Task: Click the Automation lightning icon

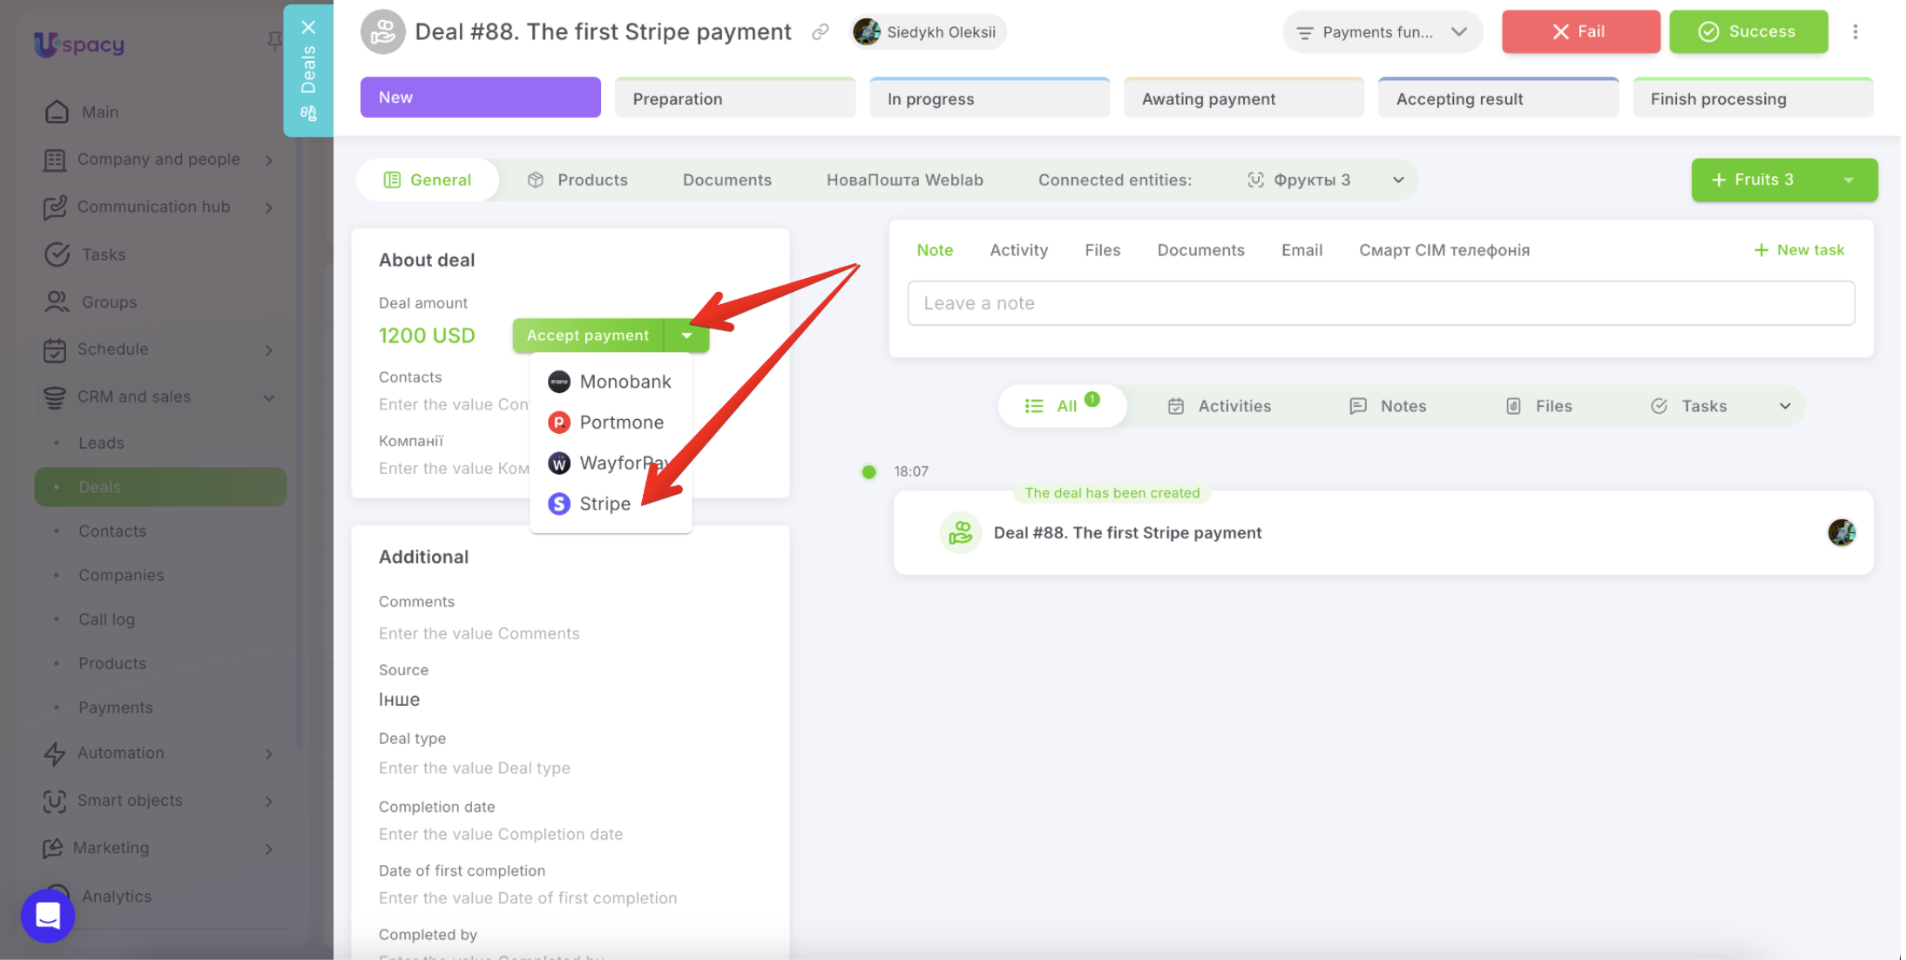Action: [x=55, y=753]
